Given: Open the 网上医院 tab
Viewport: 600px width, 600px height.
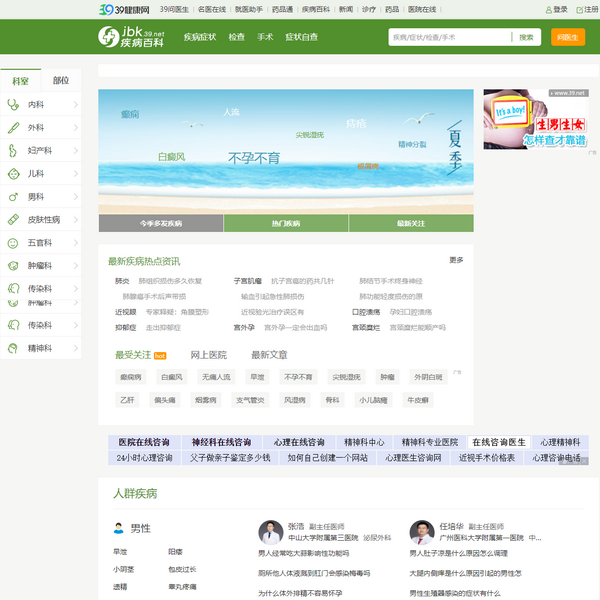Looking at the screenshot, I should click(x=209, y=355).
